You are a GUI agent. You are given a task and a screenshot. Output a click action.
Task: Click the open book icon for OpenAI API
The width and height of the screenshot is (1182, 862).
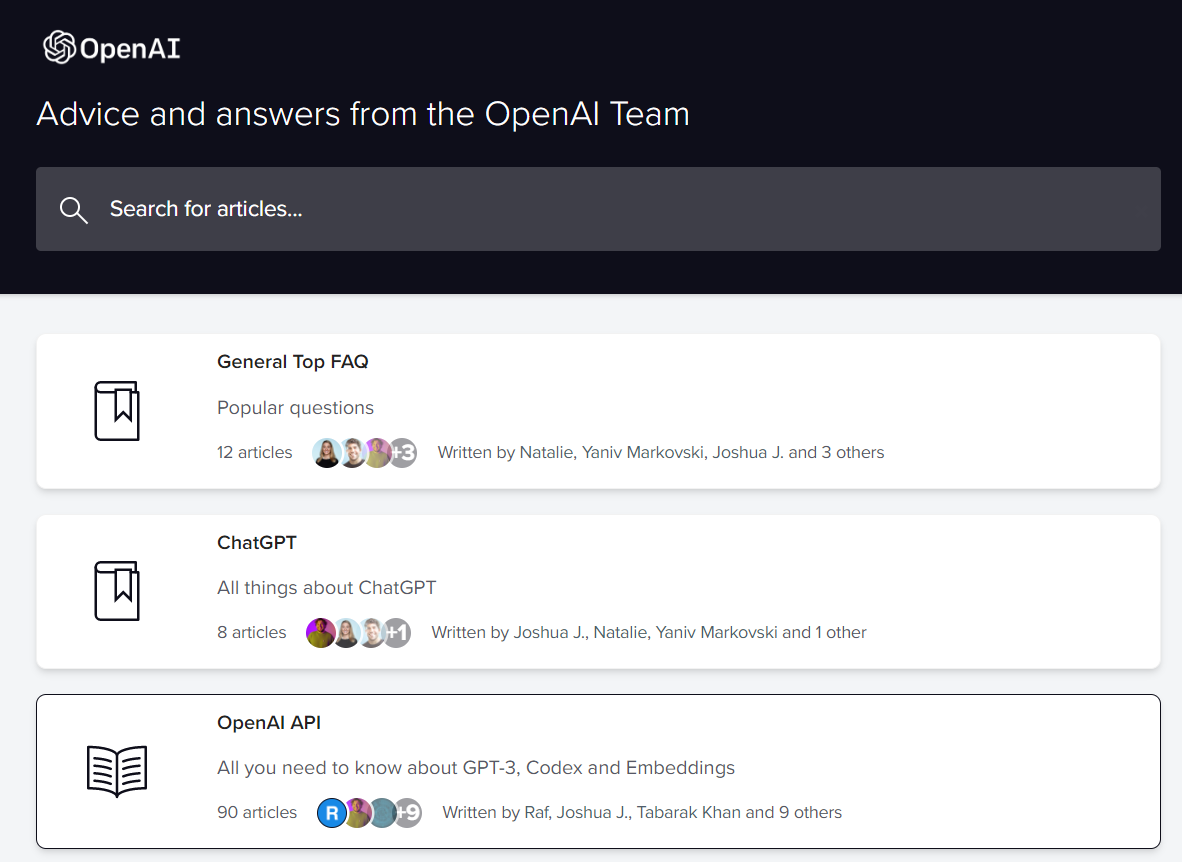pos(117,771)
